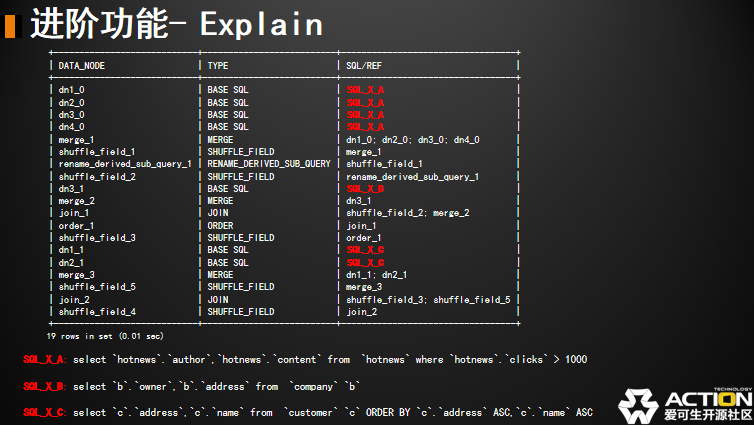Click the orange bar beside the slide title
Viewport: 754px width, 425px height.
coord(9,25)
